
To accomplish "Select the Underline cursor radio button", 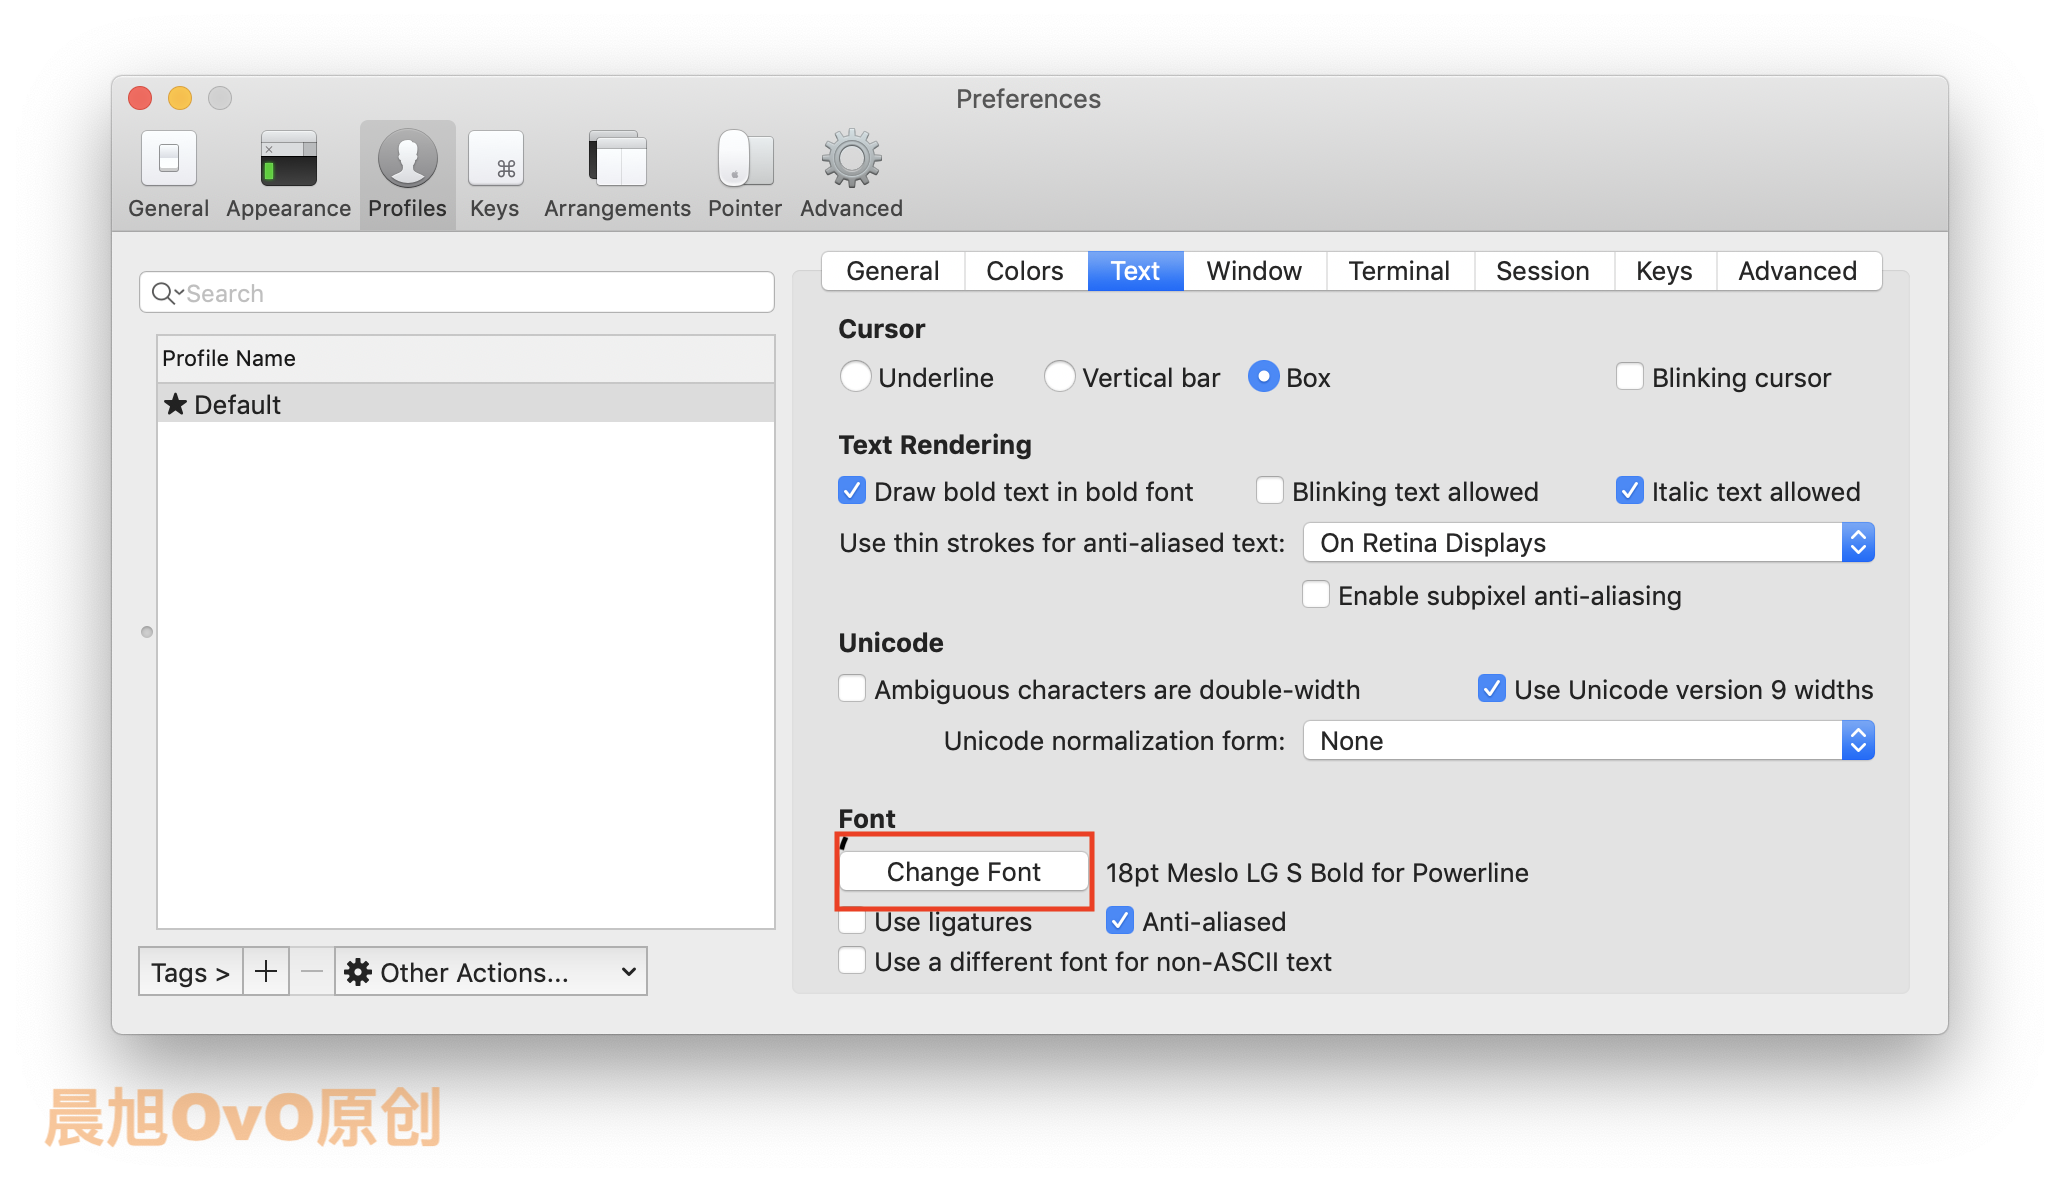I will pyautogui.click(x=855, y=377).
